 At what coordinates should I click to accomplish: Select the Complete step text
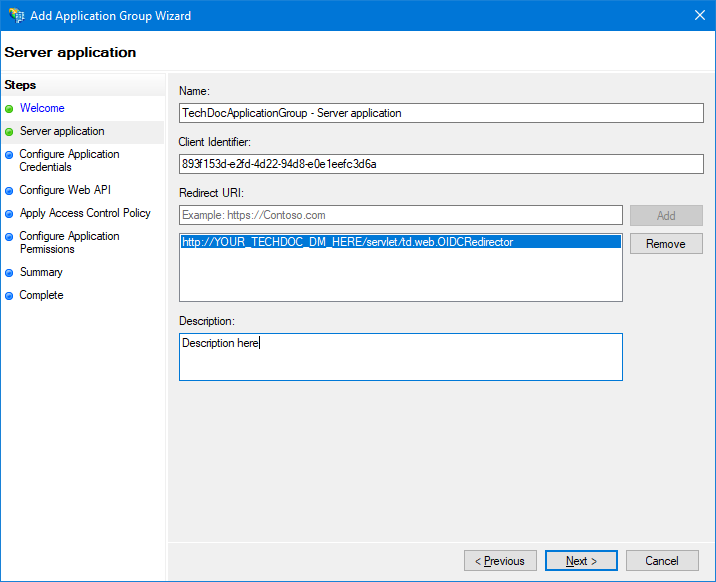click(41, 295)
